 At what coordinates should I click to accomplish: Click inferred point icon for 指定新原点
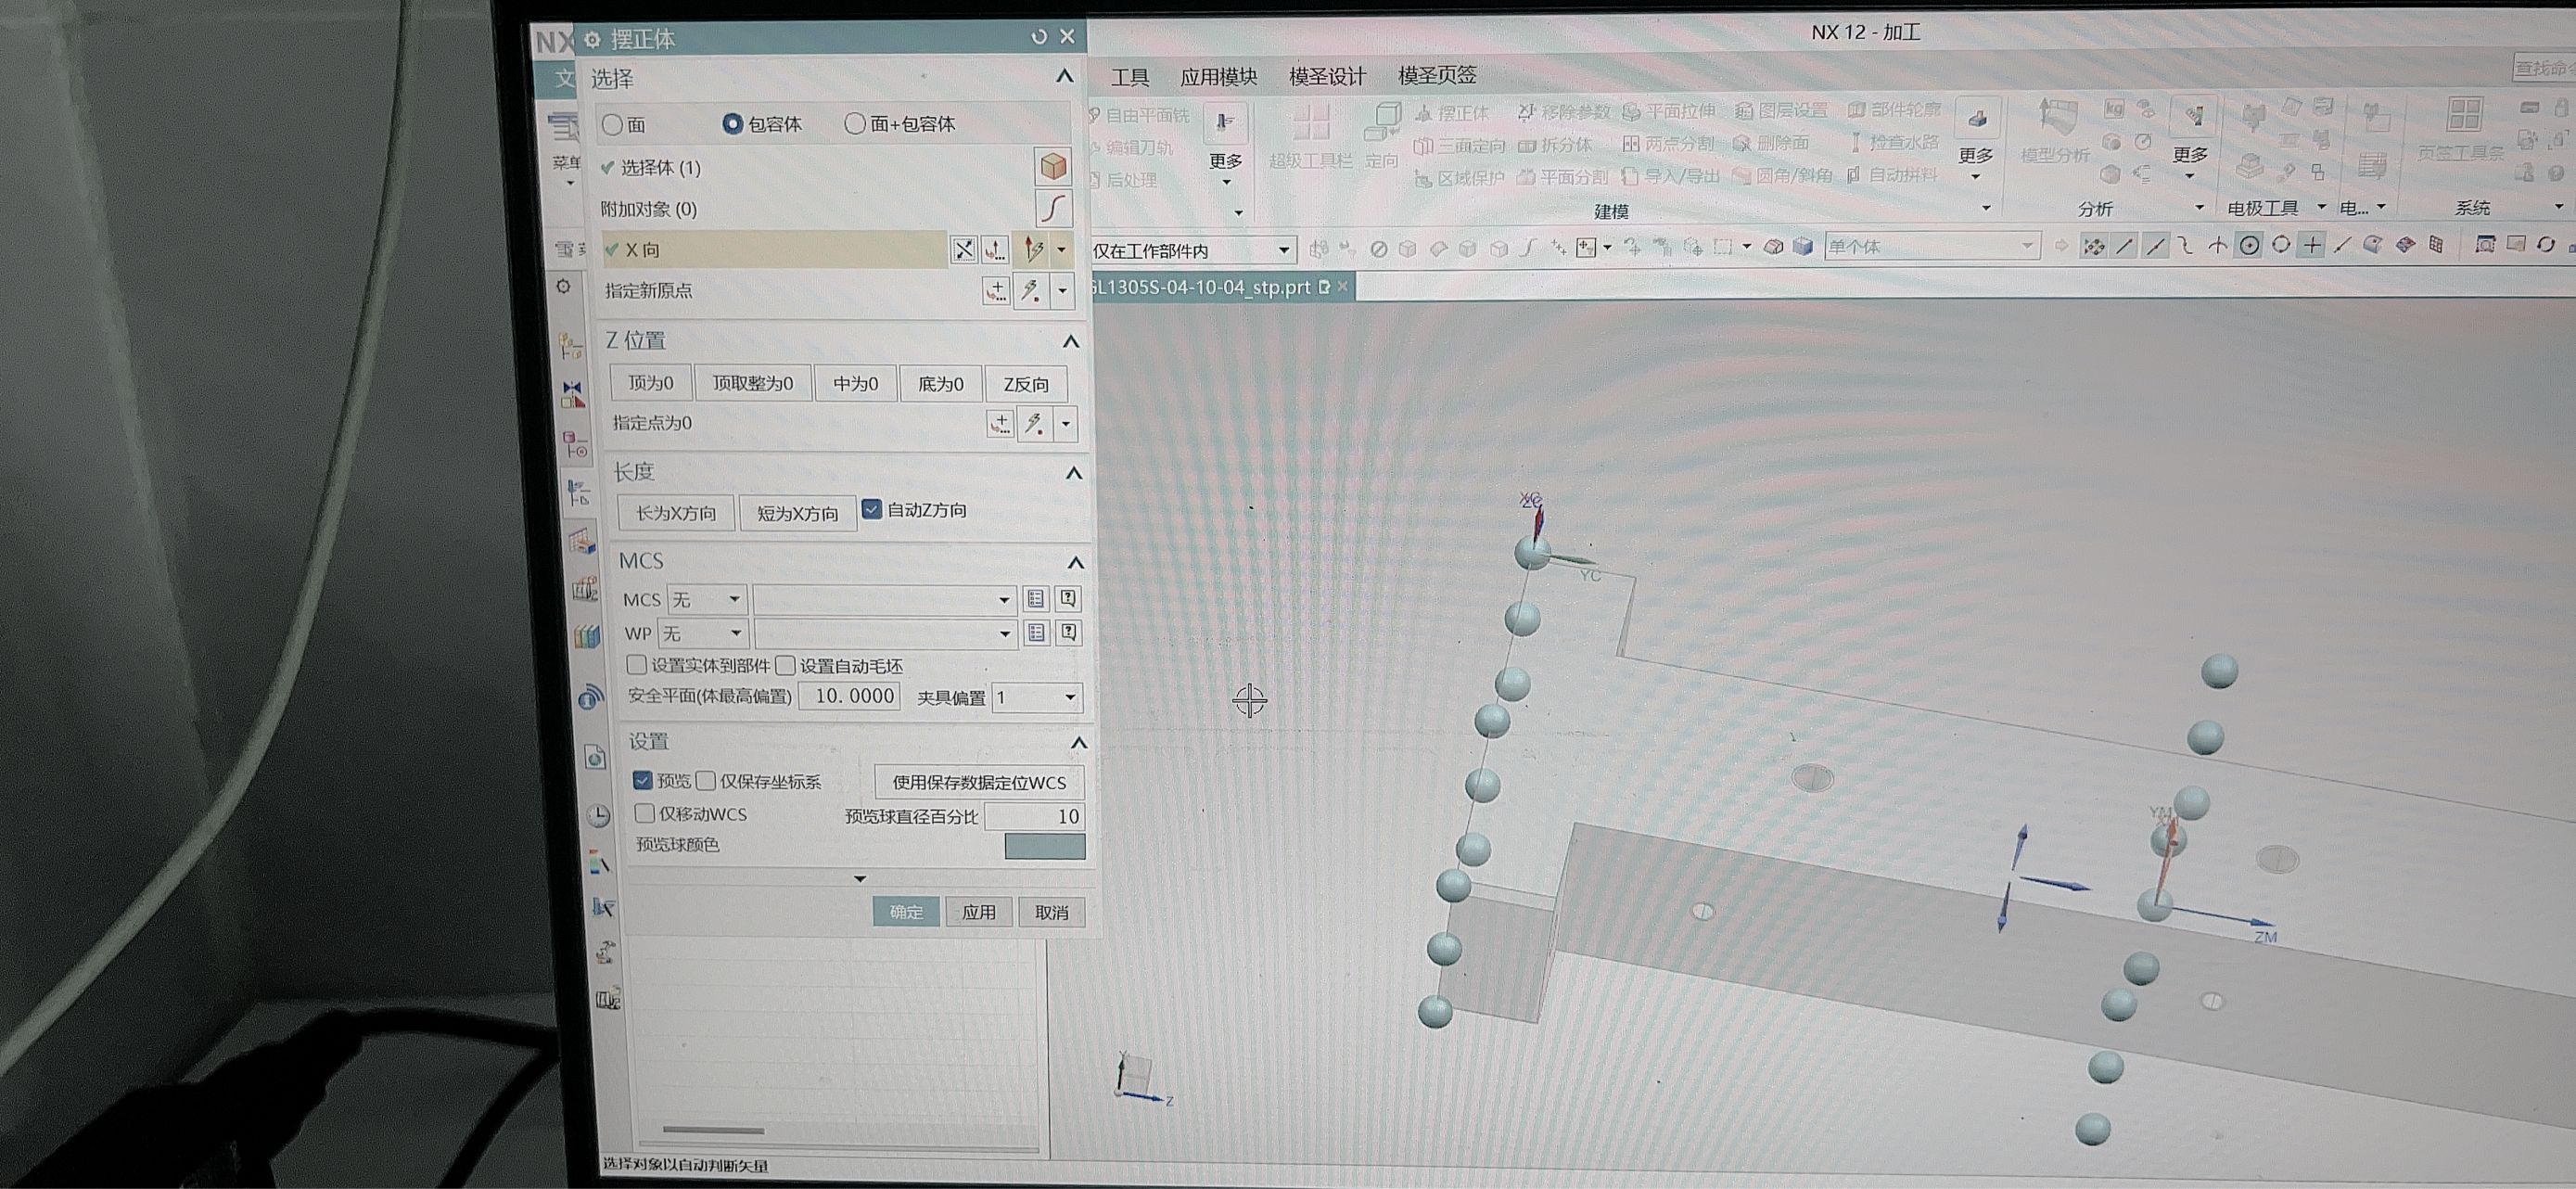coord(1031,291)
